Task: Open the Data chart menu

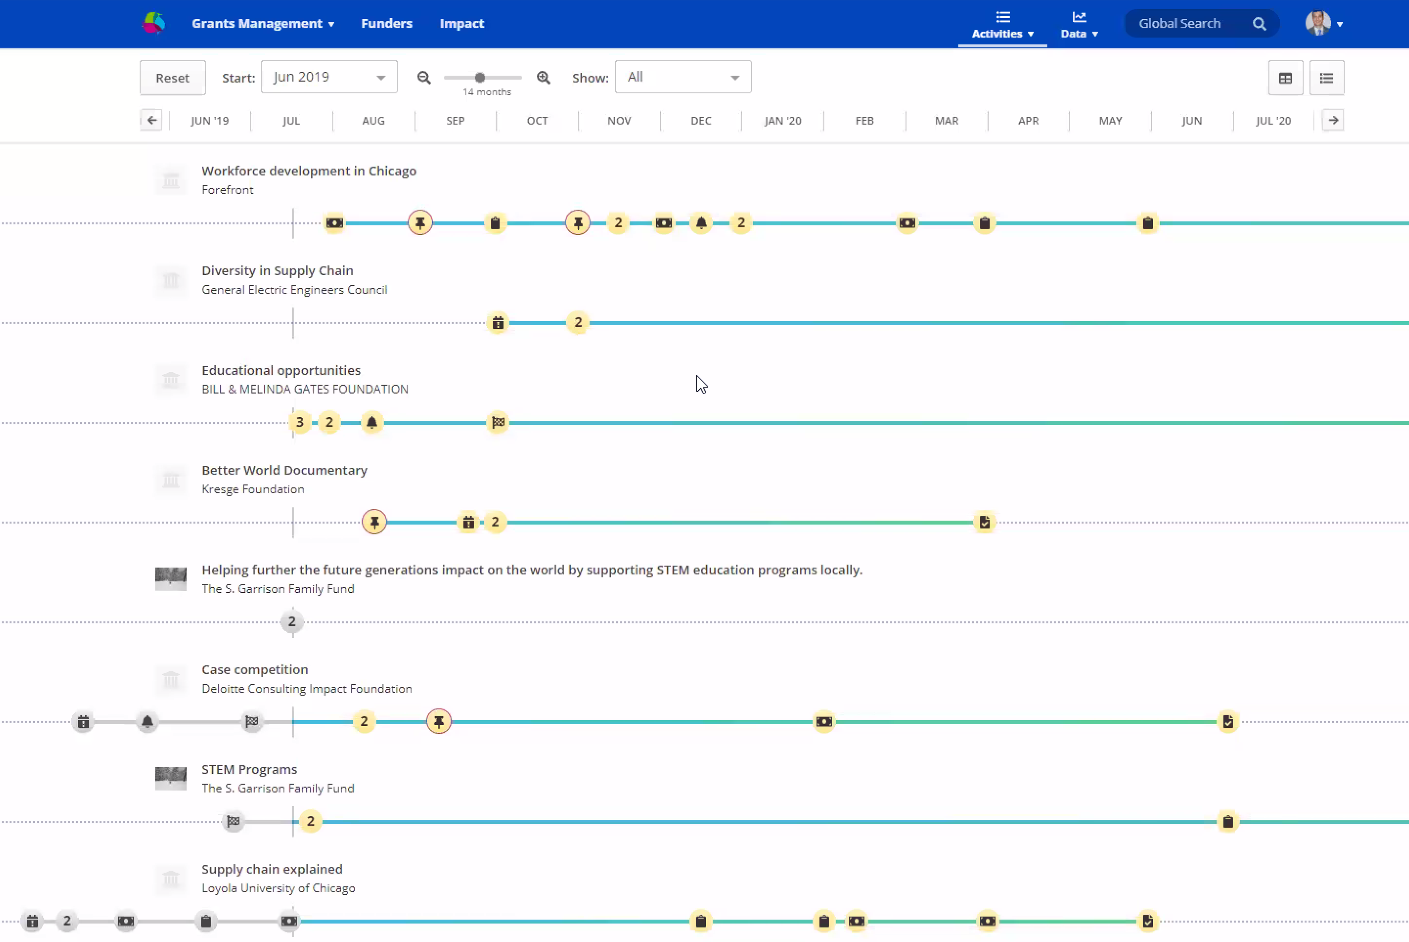Action: click(x=1079, y=24)
